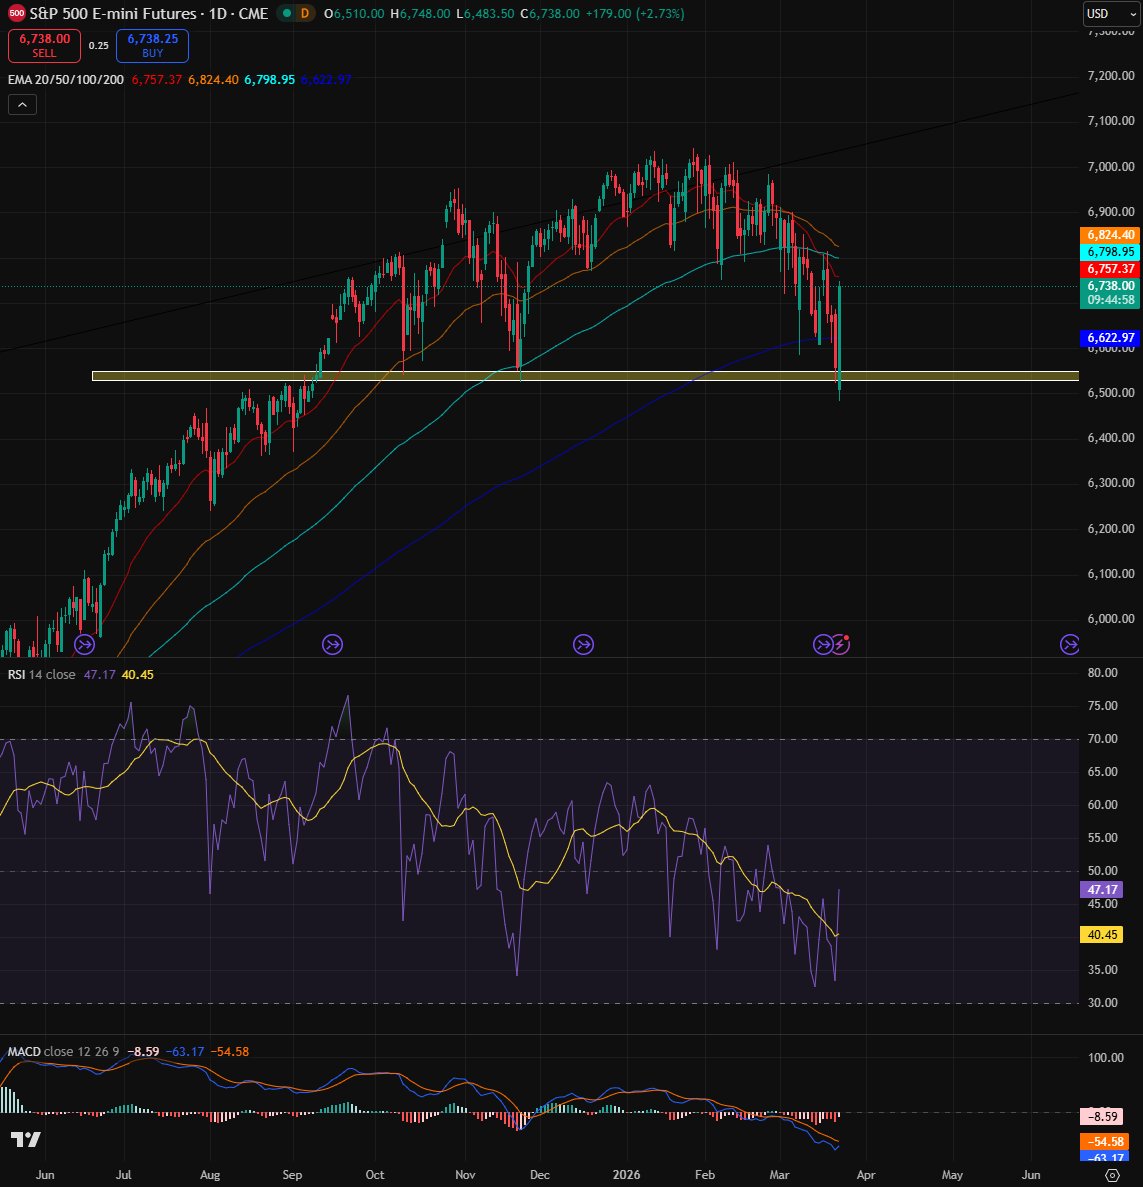Click the red 500 symbol logo
The image size is (1143, 1187).
tap(17, 14)
